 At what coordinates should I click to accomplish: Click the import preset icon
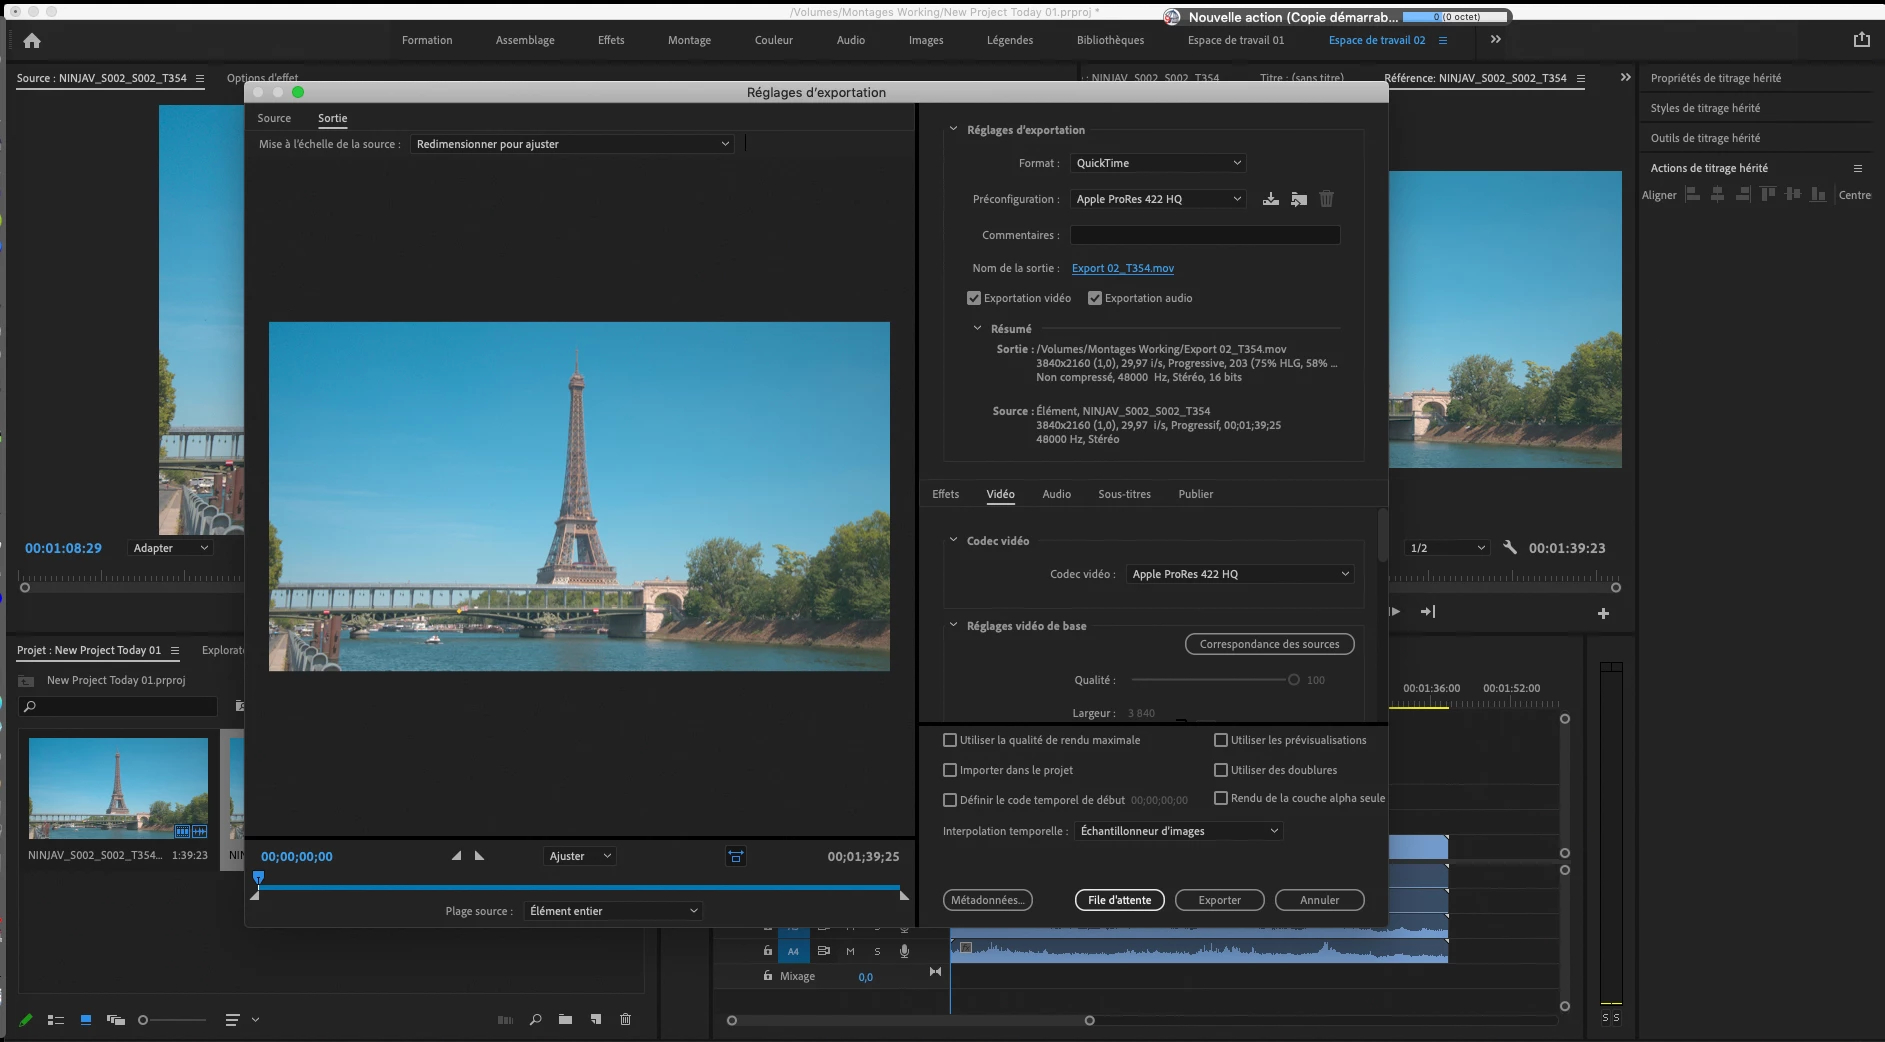pyautogui.click(x=1298, y=199)
